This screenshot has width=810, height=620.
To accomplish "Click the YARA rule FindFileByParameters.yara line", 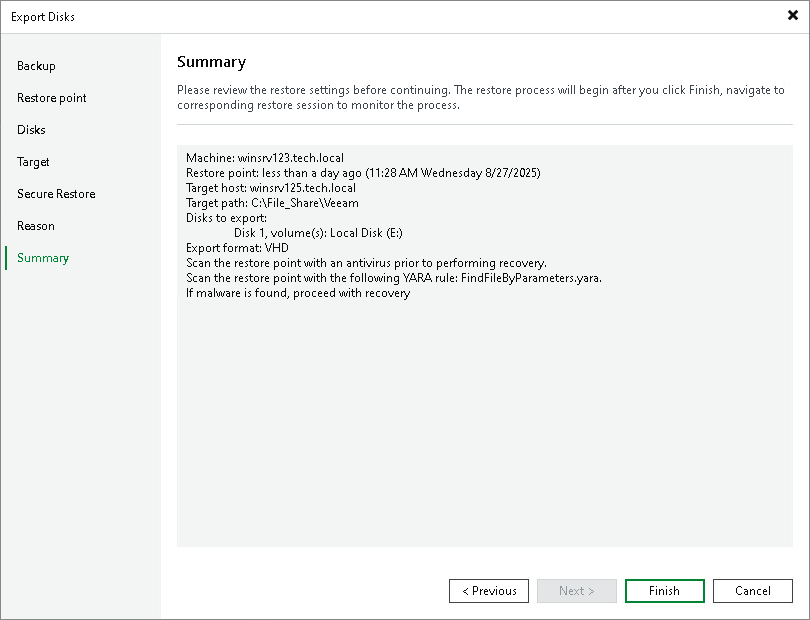I will point(394,278).
